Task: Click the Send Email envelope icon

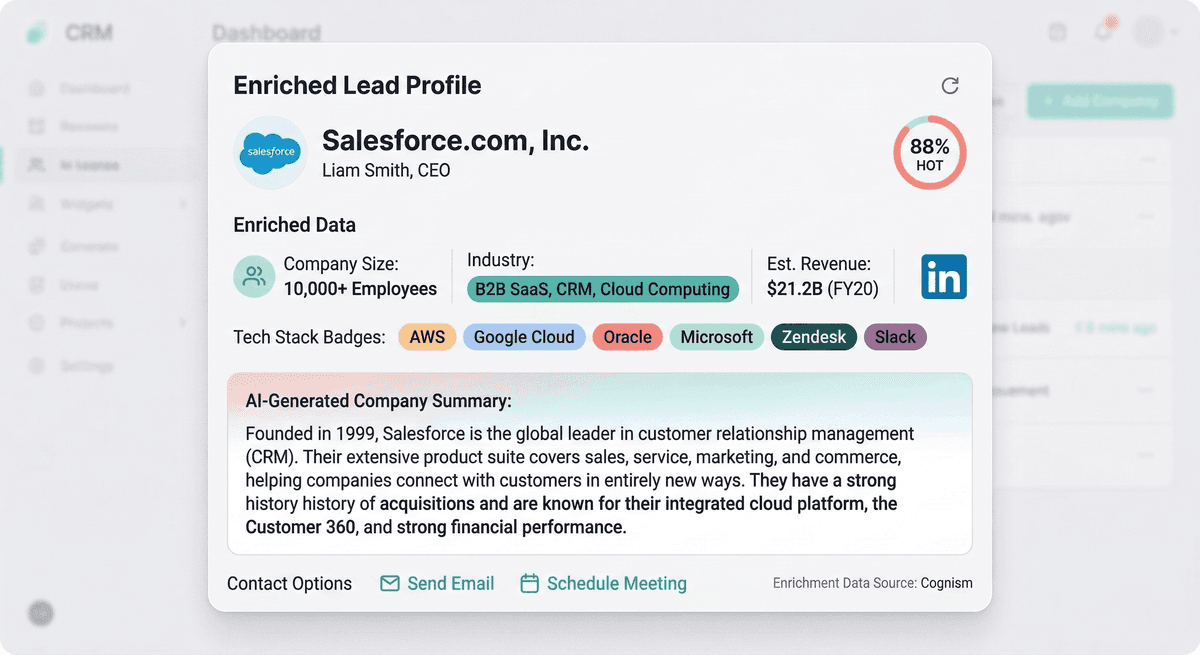Action: (390, 583)
